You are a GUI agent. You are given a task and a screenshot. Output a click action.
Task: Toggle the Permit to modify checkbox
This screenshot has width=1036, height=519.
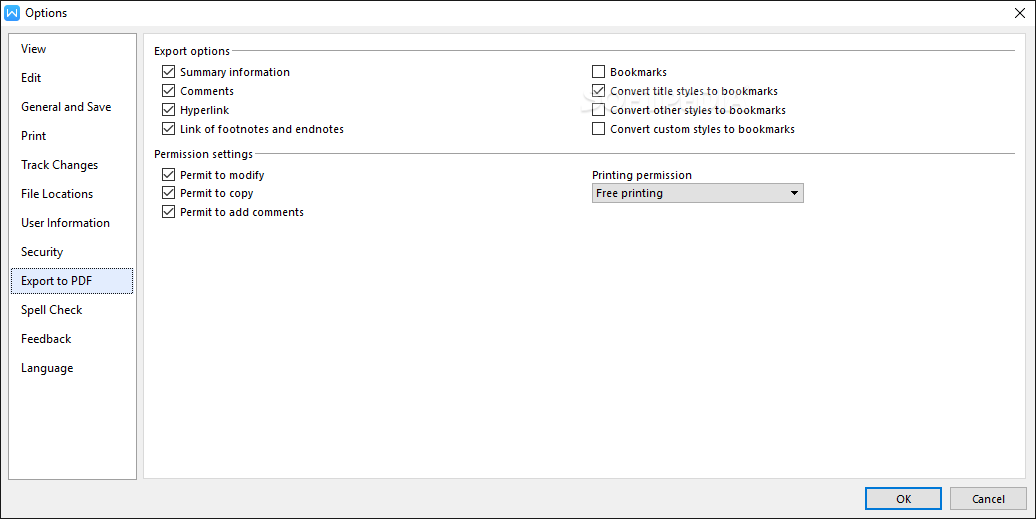point(168,174)
